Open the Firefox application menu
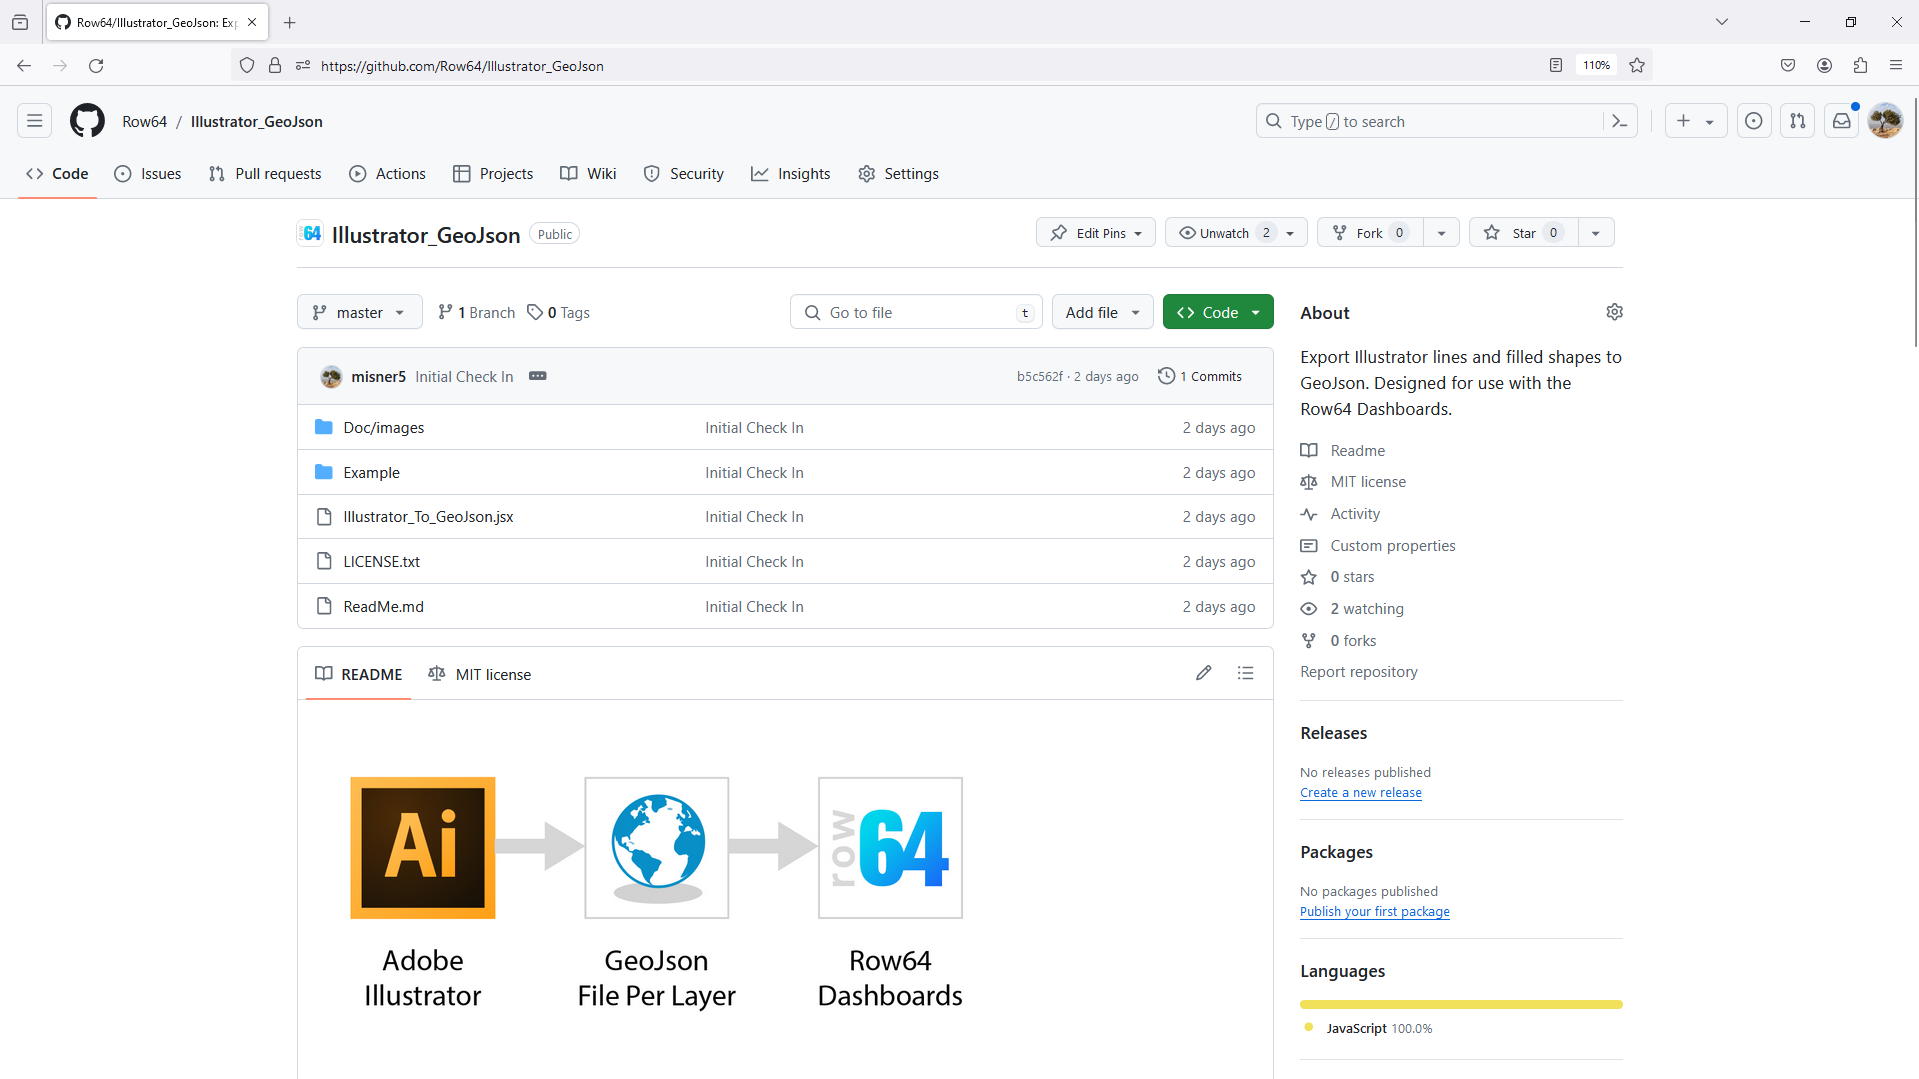This screenshot has height=1079, width=1919. click(x=1896, y=65)
